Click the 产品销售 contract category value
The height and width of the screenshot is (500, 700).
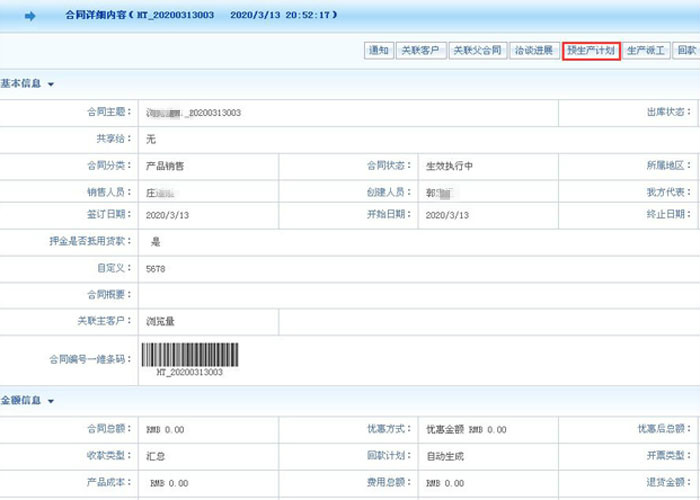tap(165, 166)
